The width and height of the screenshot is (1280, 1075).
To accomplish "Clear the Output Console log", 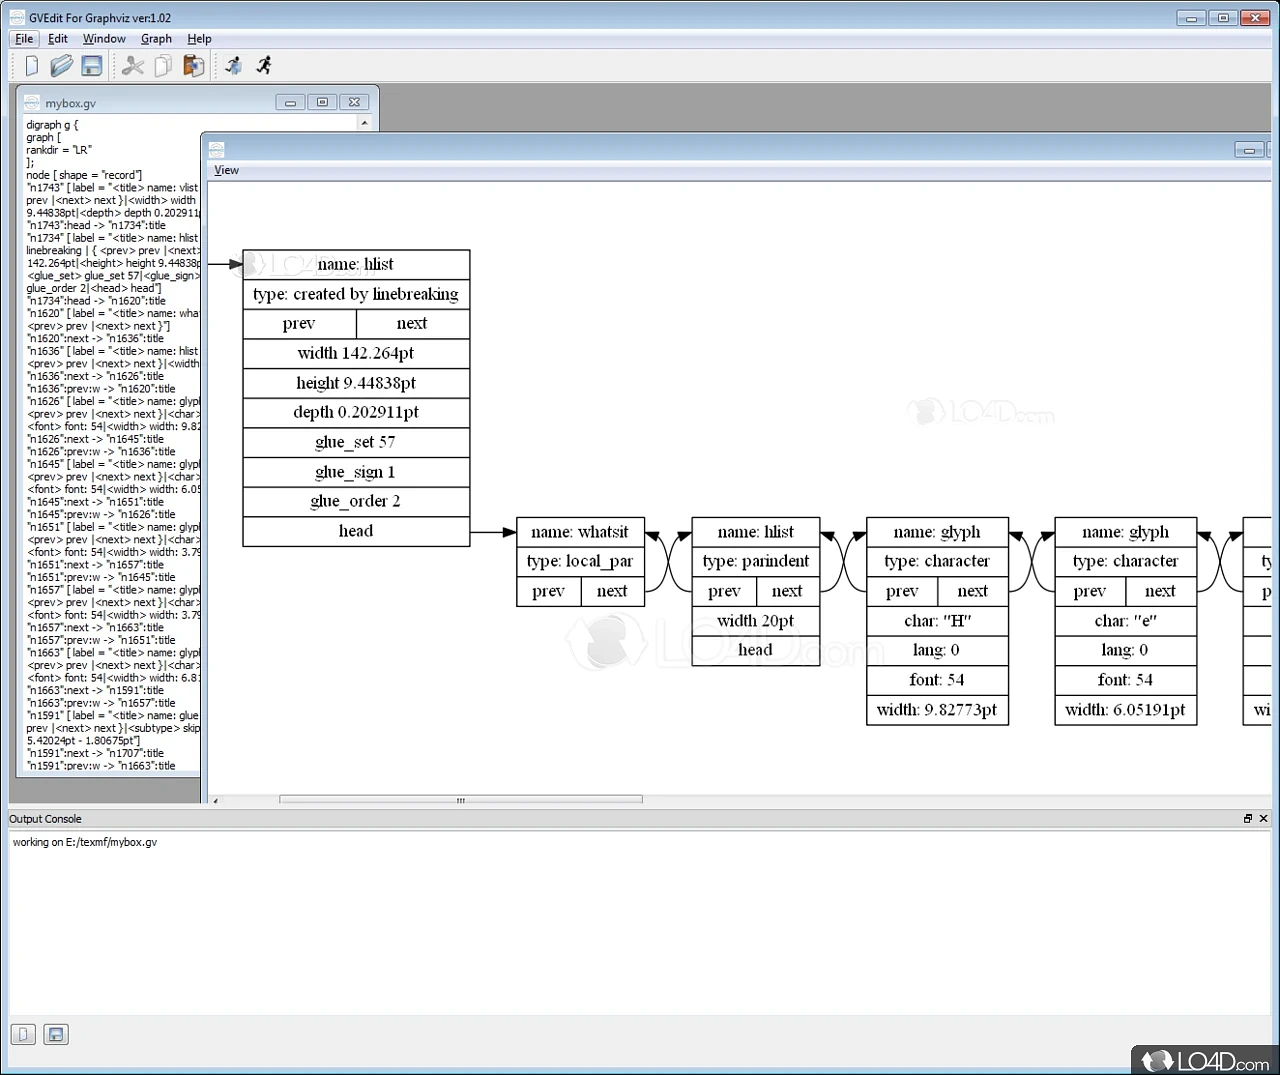I will point(22,1034).
